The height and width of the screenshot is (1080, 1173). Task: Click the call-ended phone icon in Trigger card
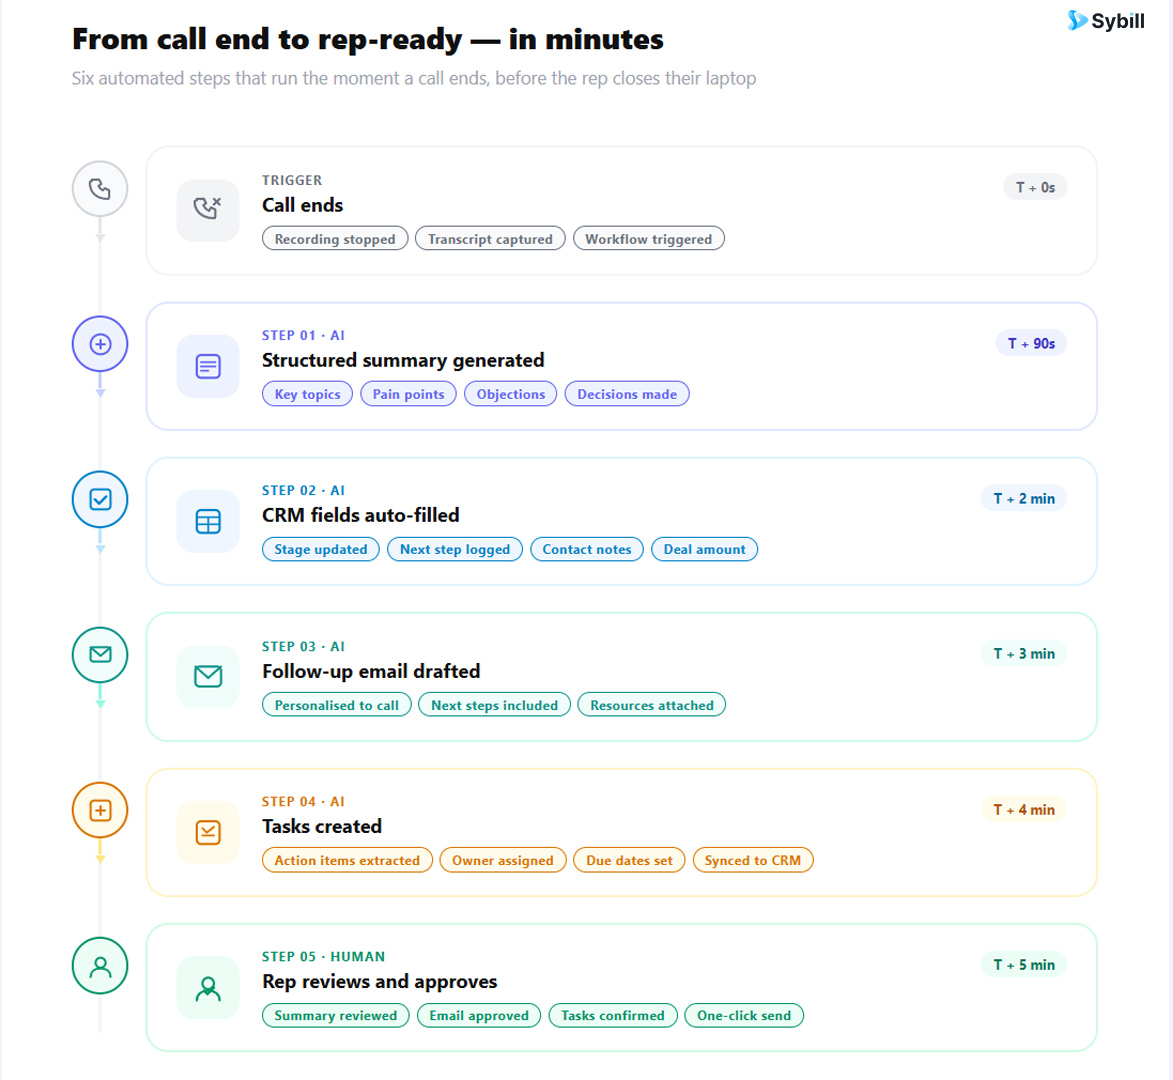pos(208,209)
